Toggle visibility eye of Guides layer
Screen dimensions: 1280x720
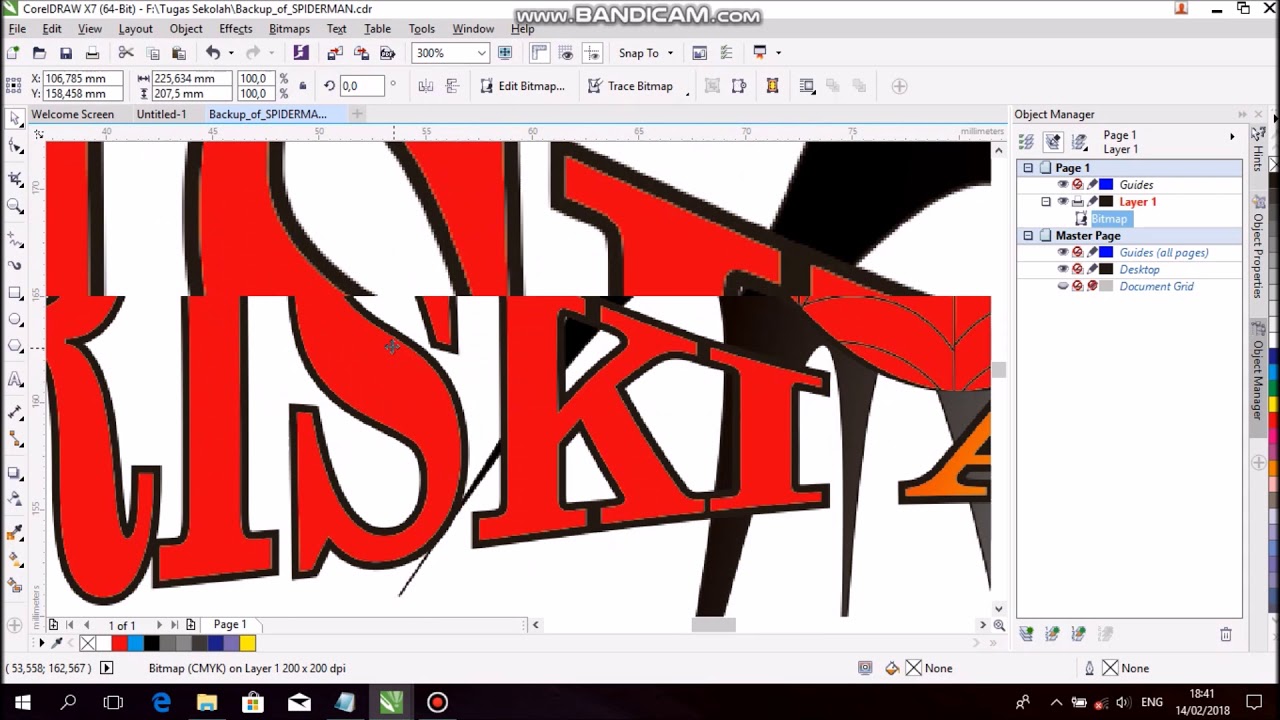tap(1063, 185)
